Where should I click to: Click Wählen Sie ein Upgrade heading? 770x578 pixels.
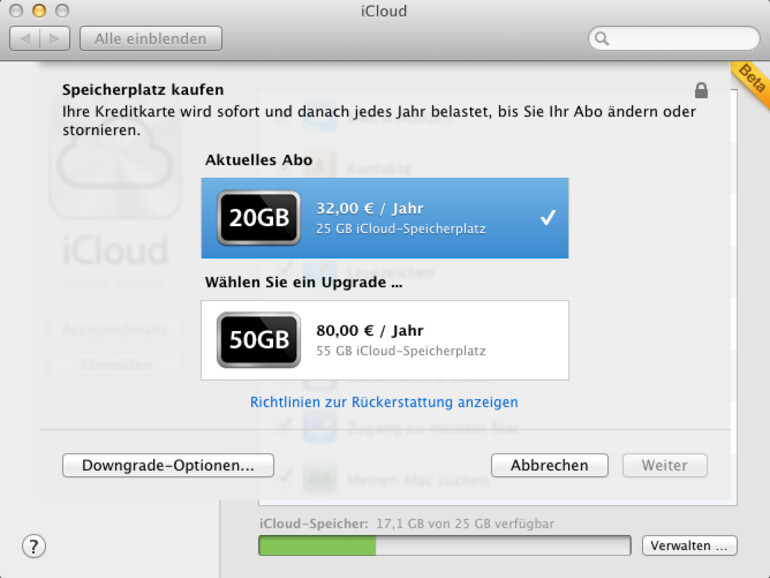pos(303,282)
